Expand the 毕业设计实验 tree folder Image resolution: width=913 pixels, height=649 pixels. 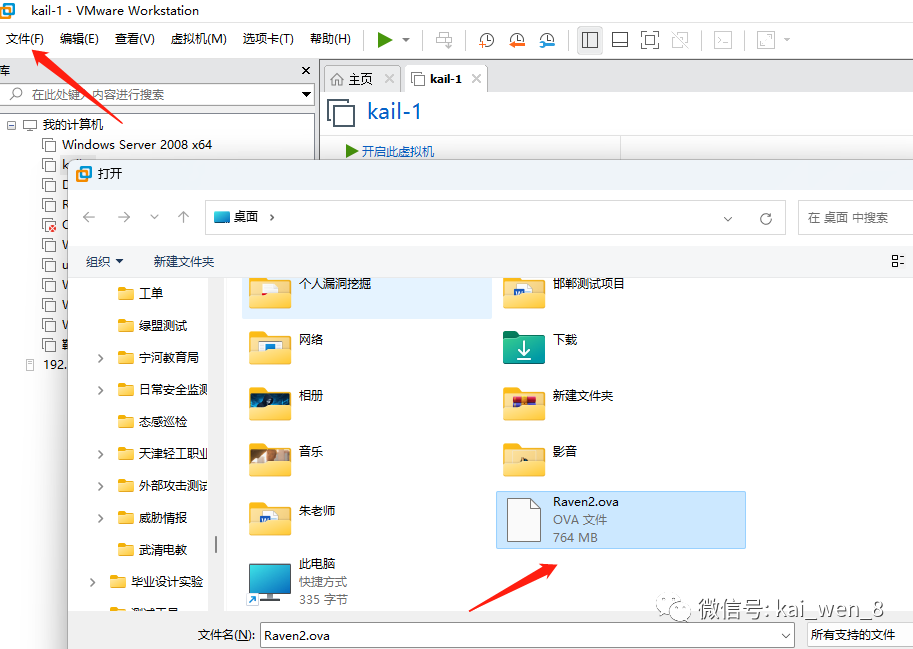[92, 582]
